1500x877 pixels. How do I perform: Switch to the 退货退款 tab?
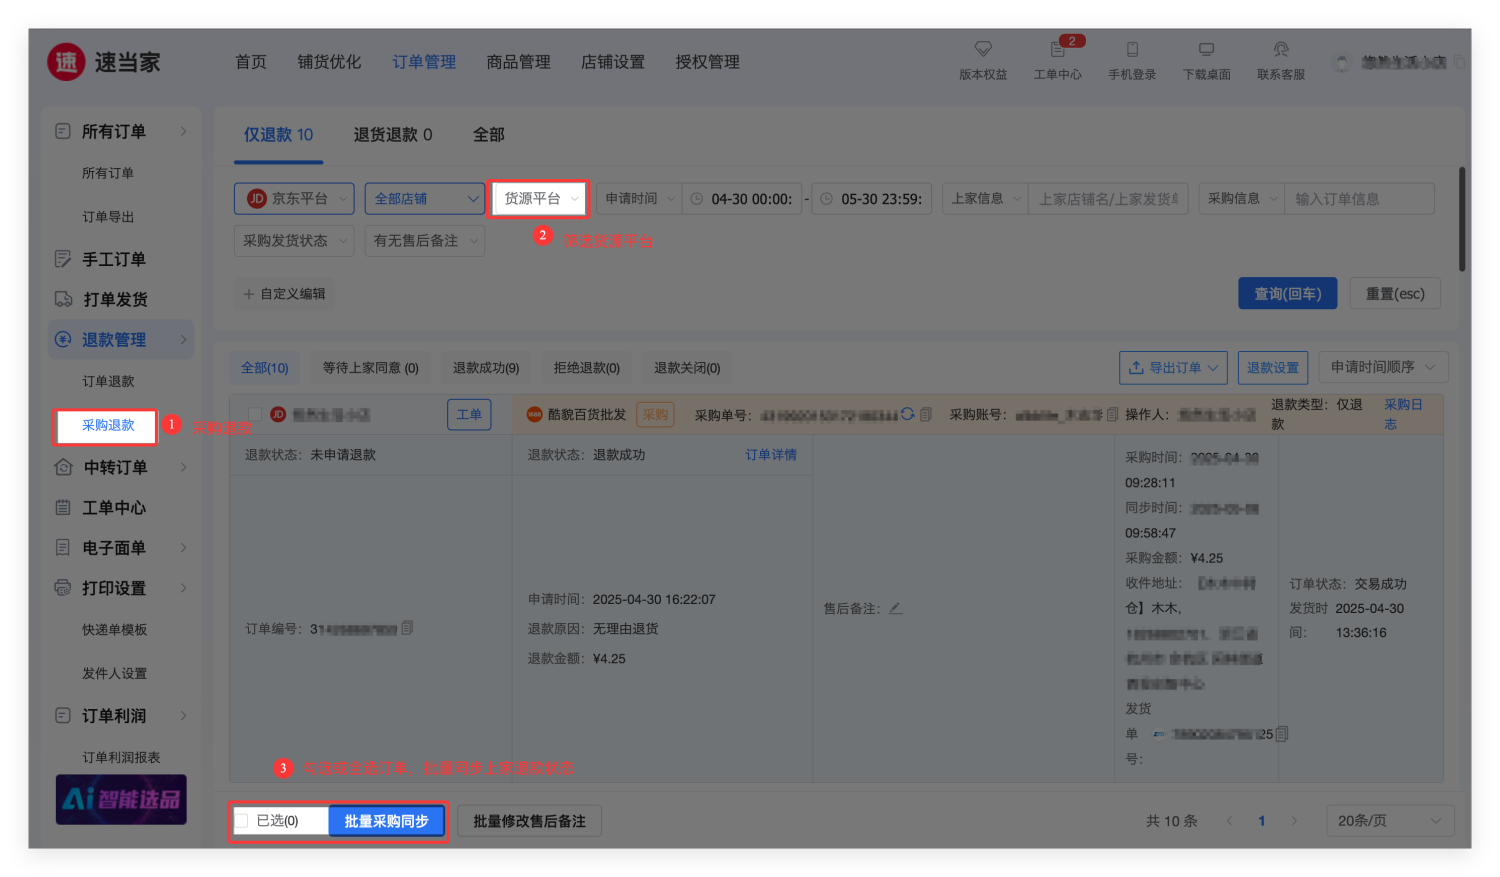(393, 135)
